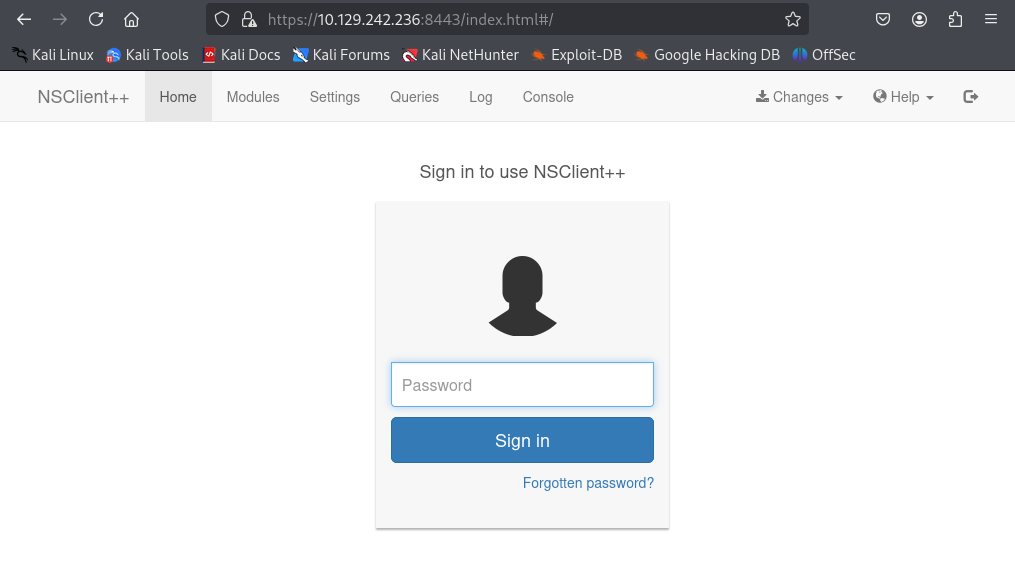1015x569 pixels.
Task: Open the Firefox account icon
Action: click(919, 19)
